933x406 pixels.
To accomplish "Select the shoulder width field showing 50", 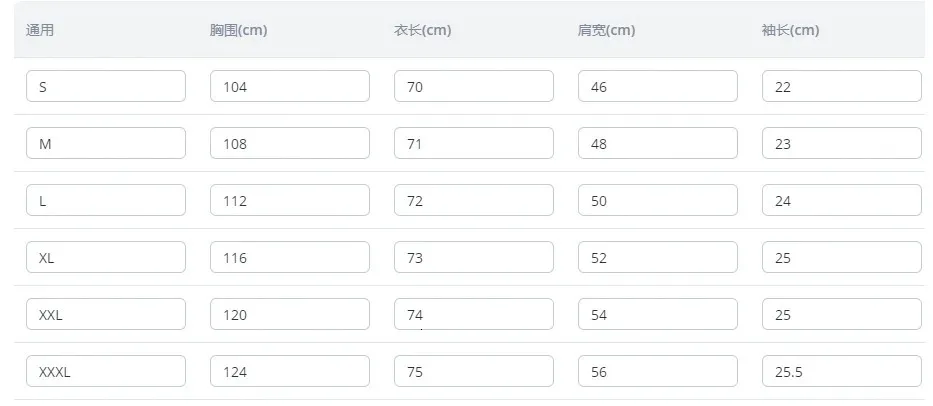I will [x=658, y=201].
